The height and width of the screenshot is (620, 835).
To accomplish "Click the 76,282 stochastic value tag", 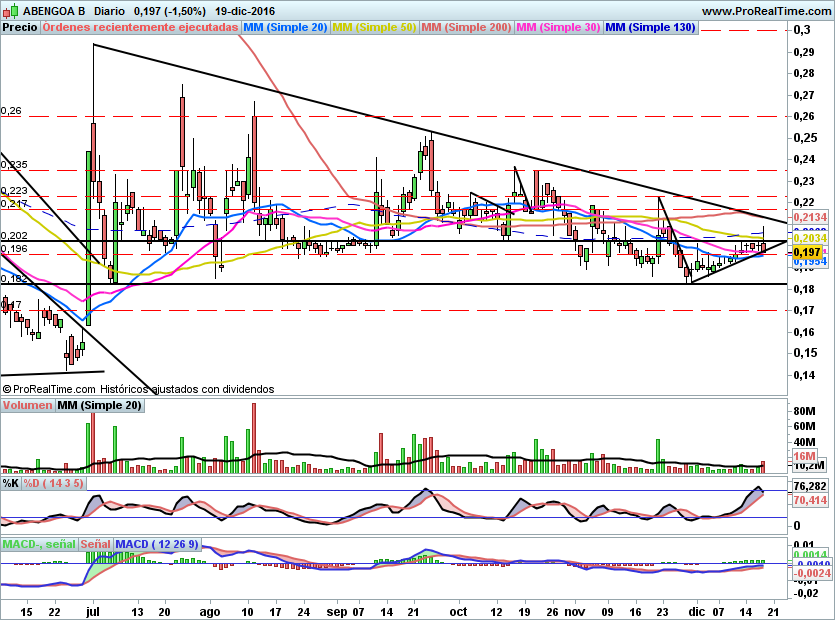I will point(809,487).
